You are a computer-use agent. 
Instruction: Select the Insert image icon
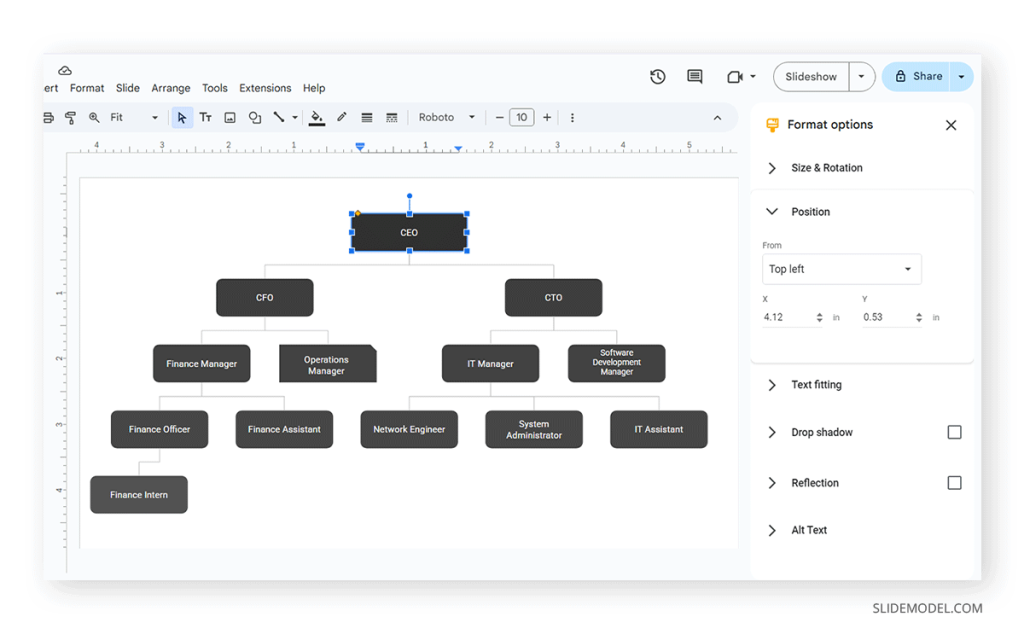point(230,117)
